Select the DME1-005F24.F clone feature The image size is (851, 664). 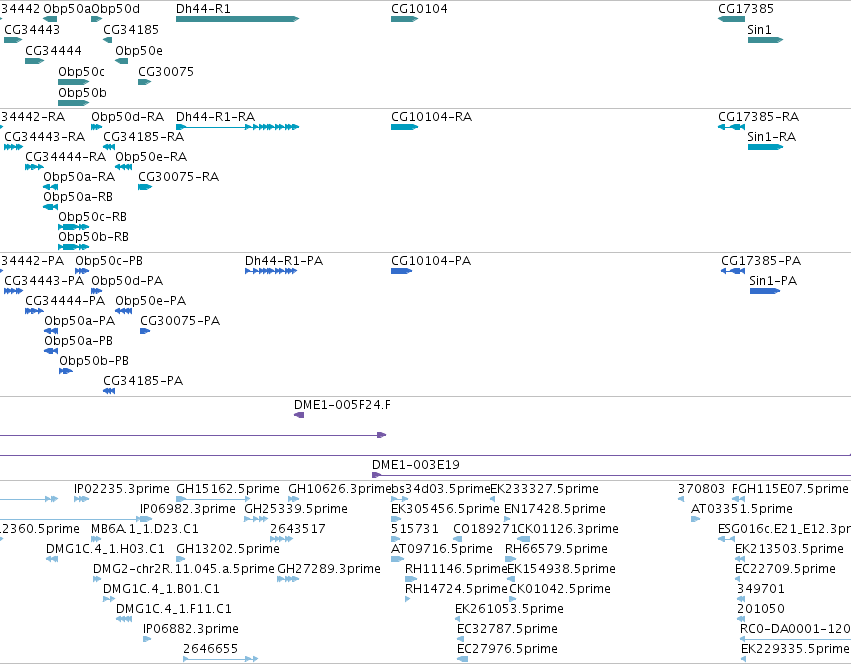coord(299,415)
